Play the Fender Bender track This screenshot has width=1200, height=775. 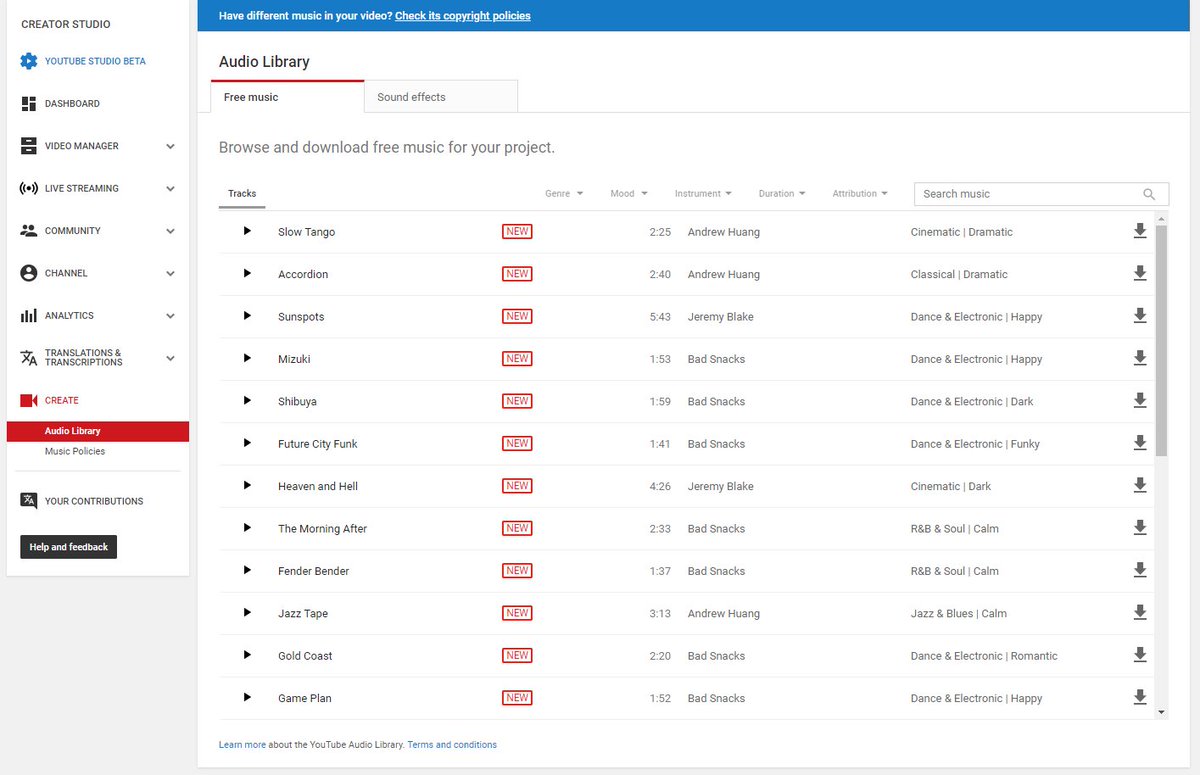click(247, 570)
